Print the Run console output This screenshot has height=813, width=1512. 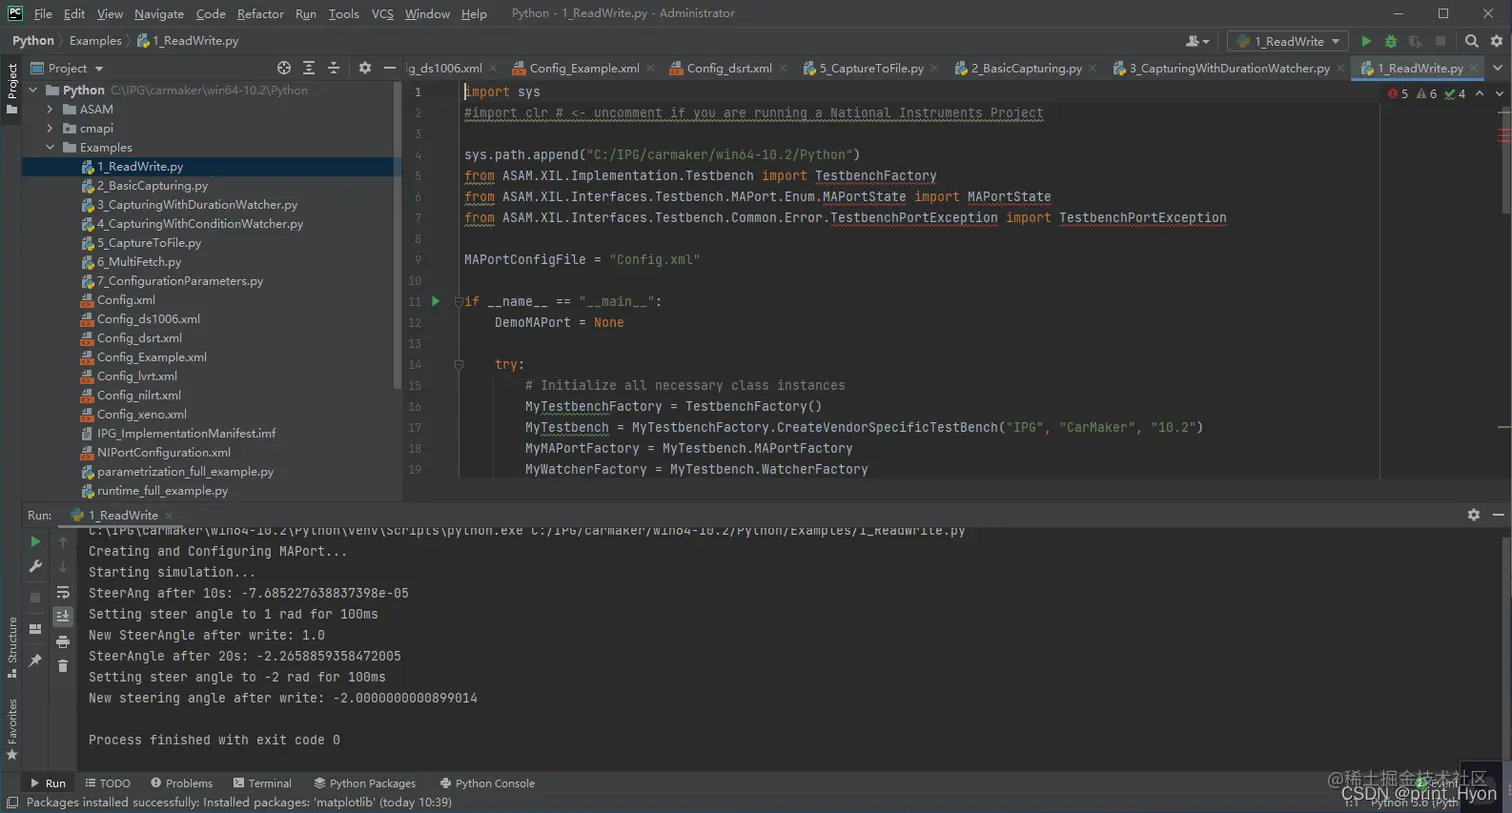[x=63, y=641]
